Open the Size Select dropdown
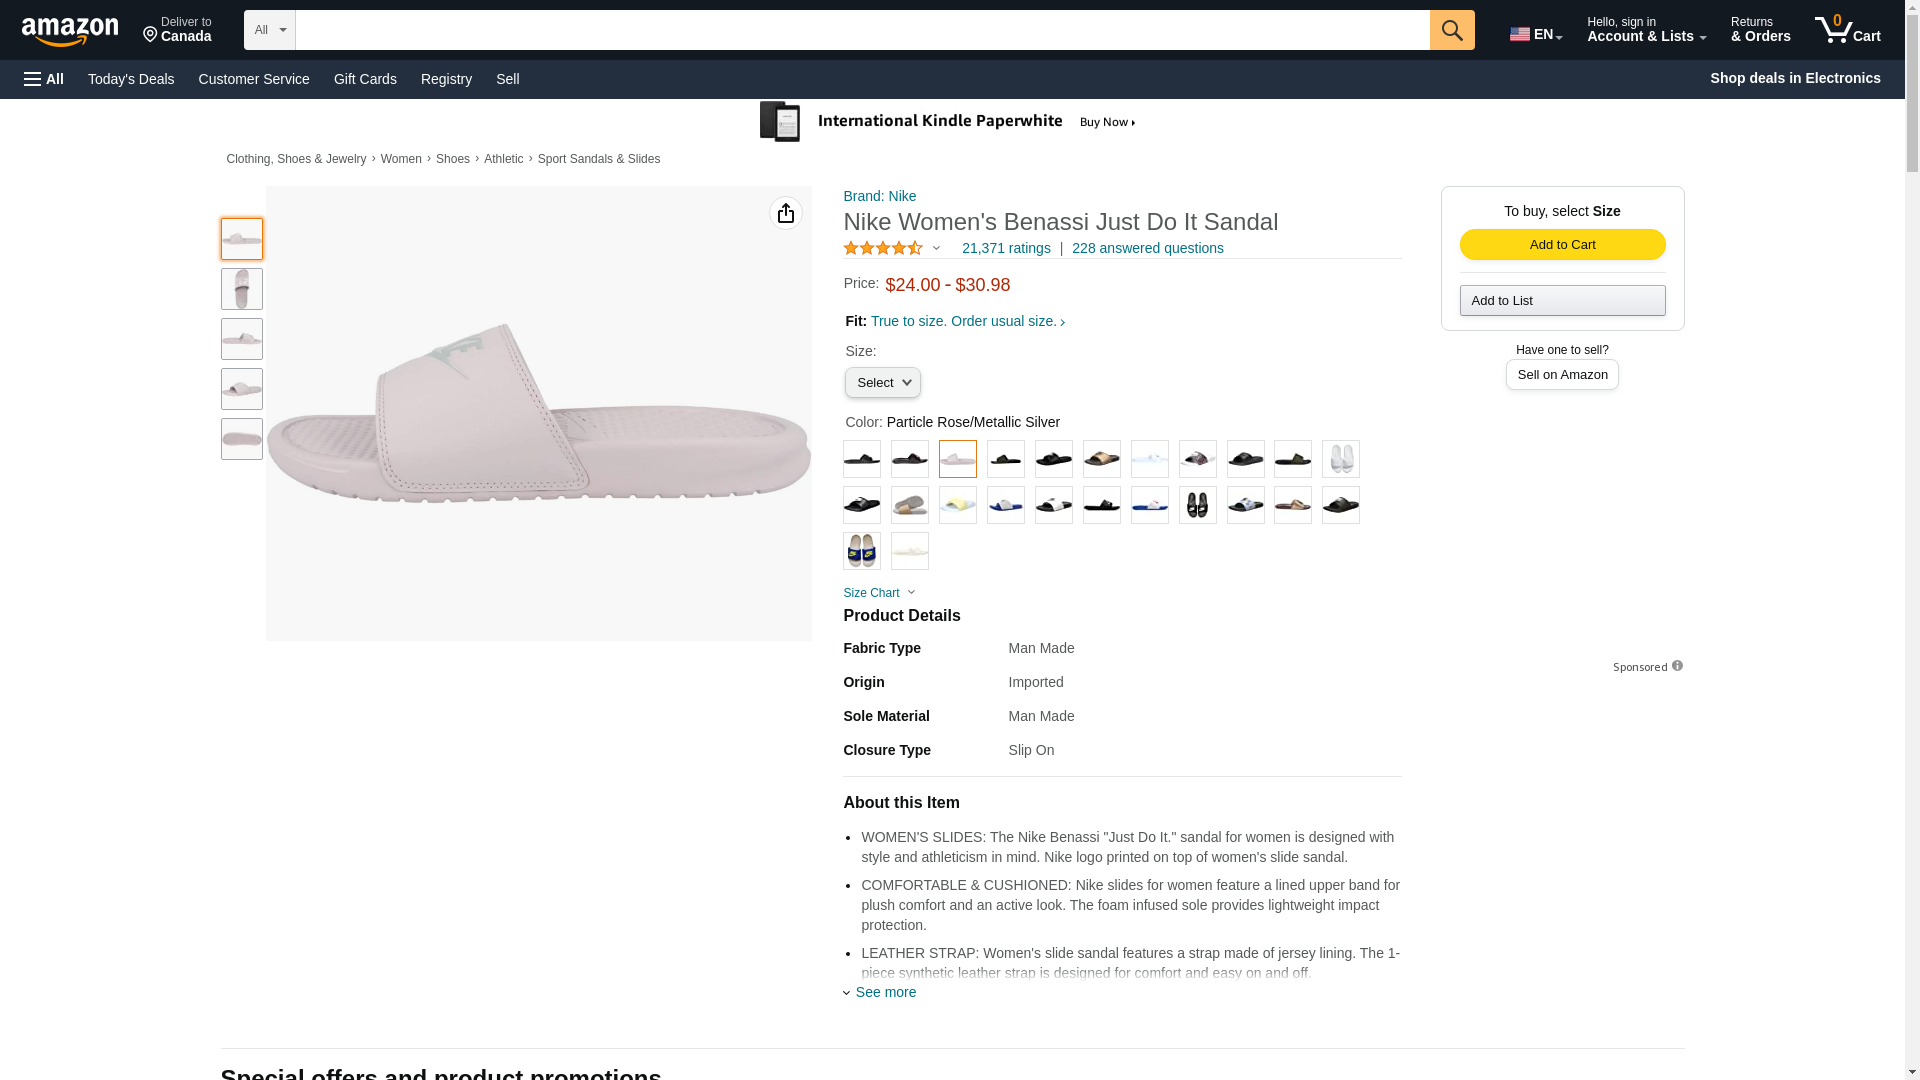 point(882,383)
